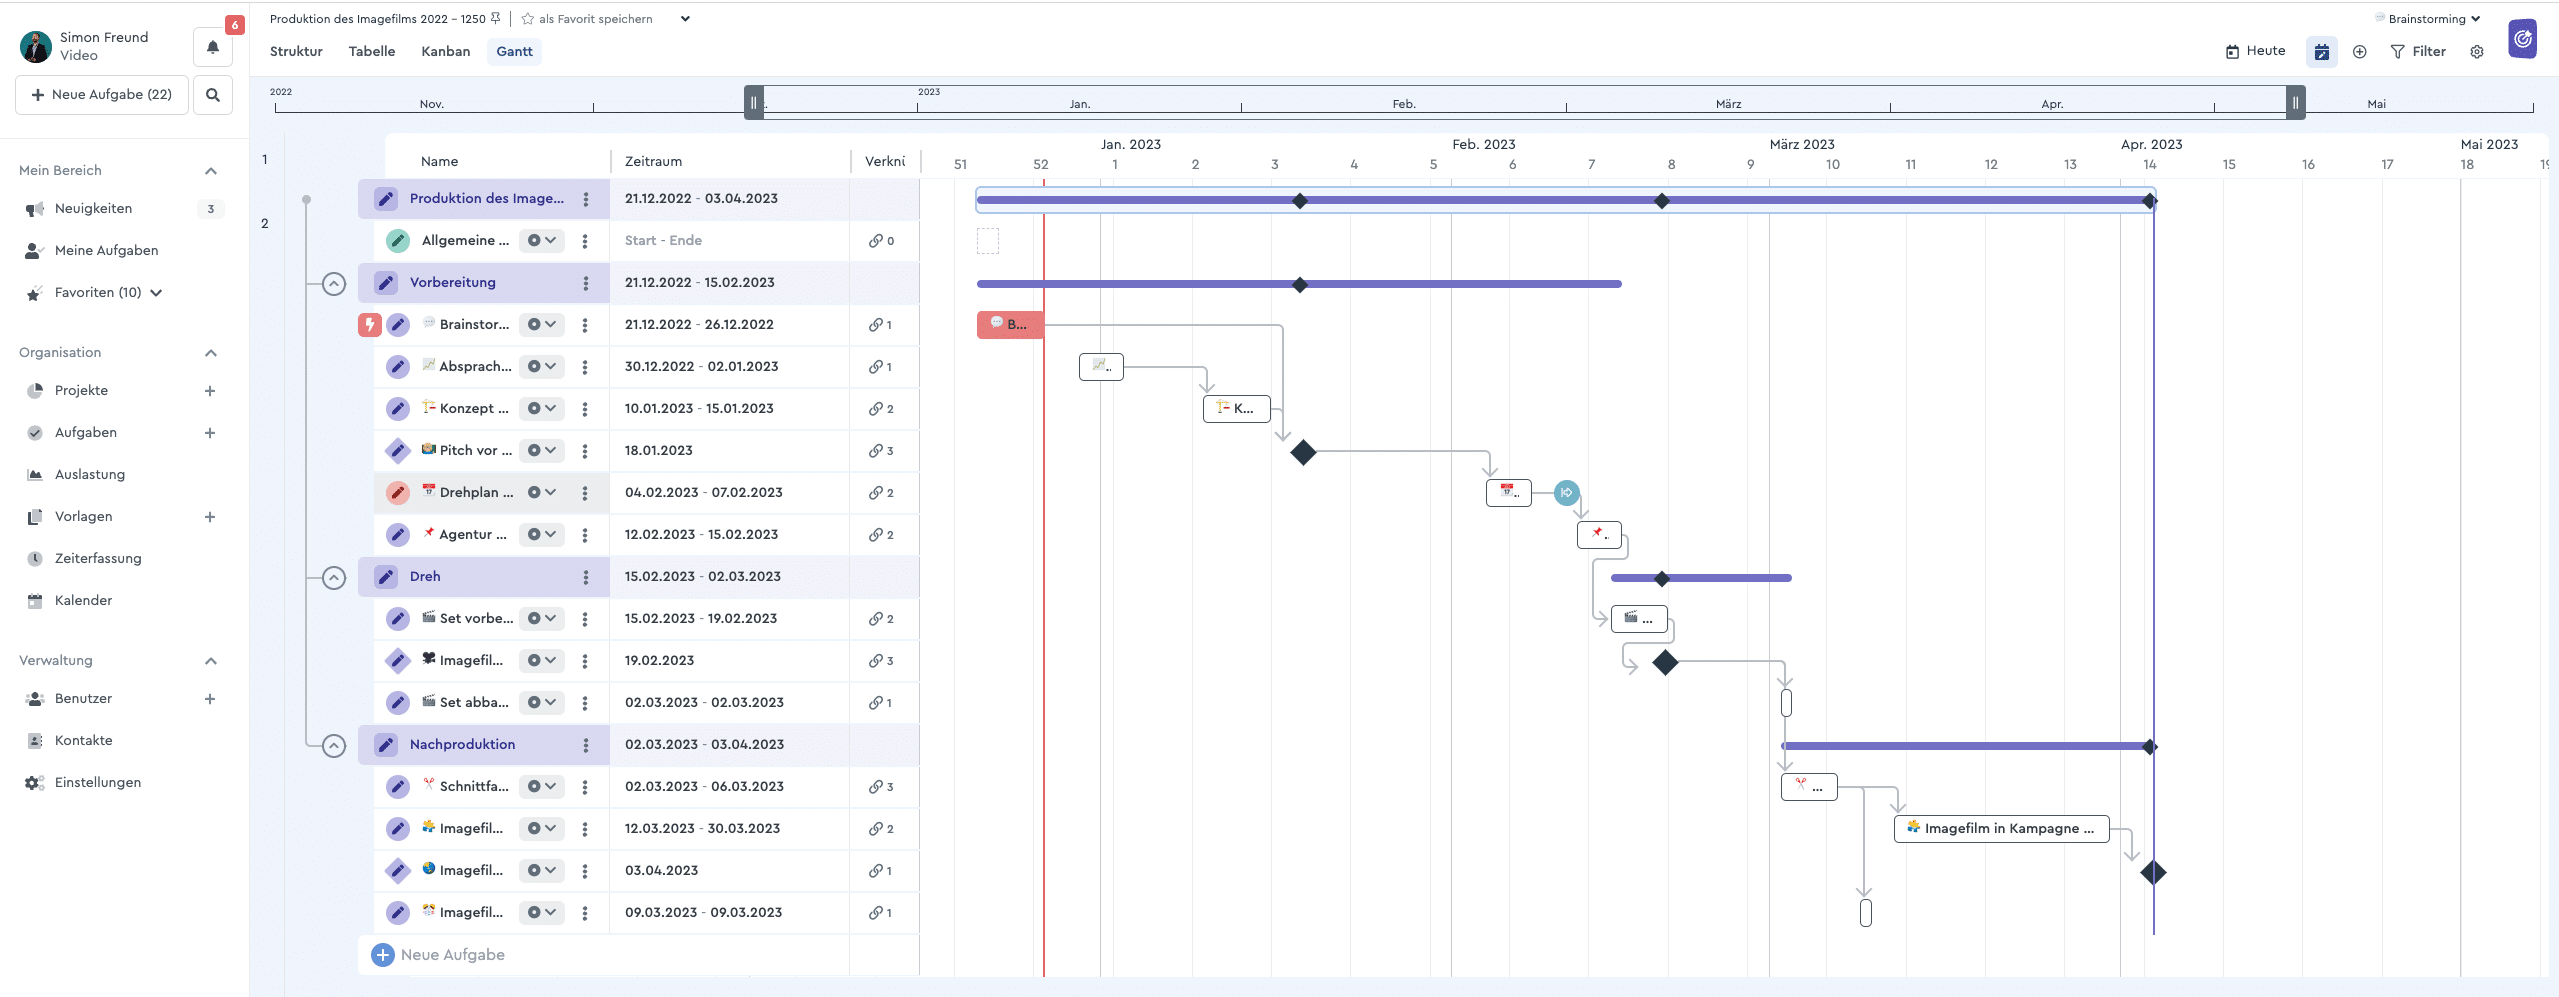Click date range 21.12.2022 - 26.12.2022
This screenshot has width=2559, height=997.
click(699, 325)
